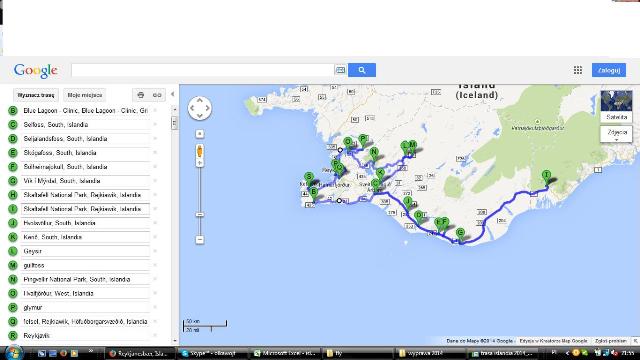The width and height of the screenshot is (640, 360).
Task: Click the Hvolsvöllur, South, Islandia field
Action: pyautogui.click(x=86, y=223)
